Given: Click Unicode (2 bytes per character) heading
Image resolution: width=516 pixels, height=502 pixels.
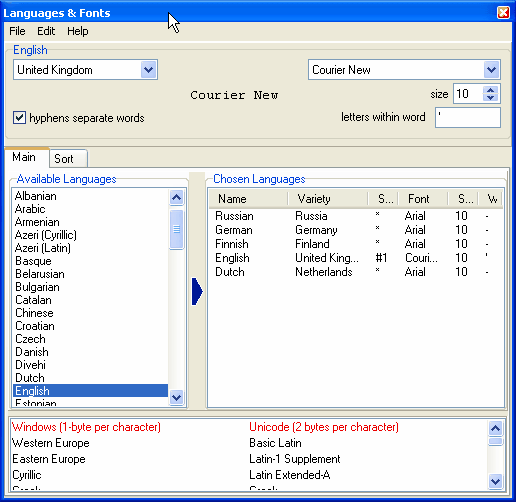Looking at the screenshot, I should (x=324, y=427).
